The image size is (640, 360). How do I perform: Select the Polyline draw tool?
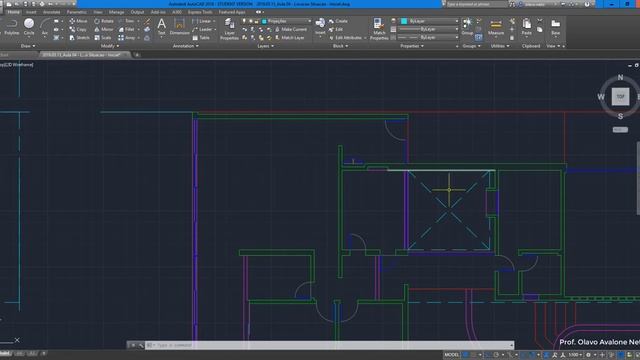point(11,27)
